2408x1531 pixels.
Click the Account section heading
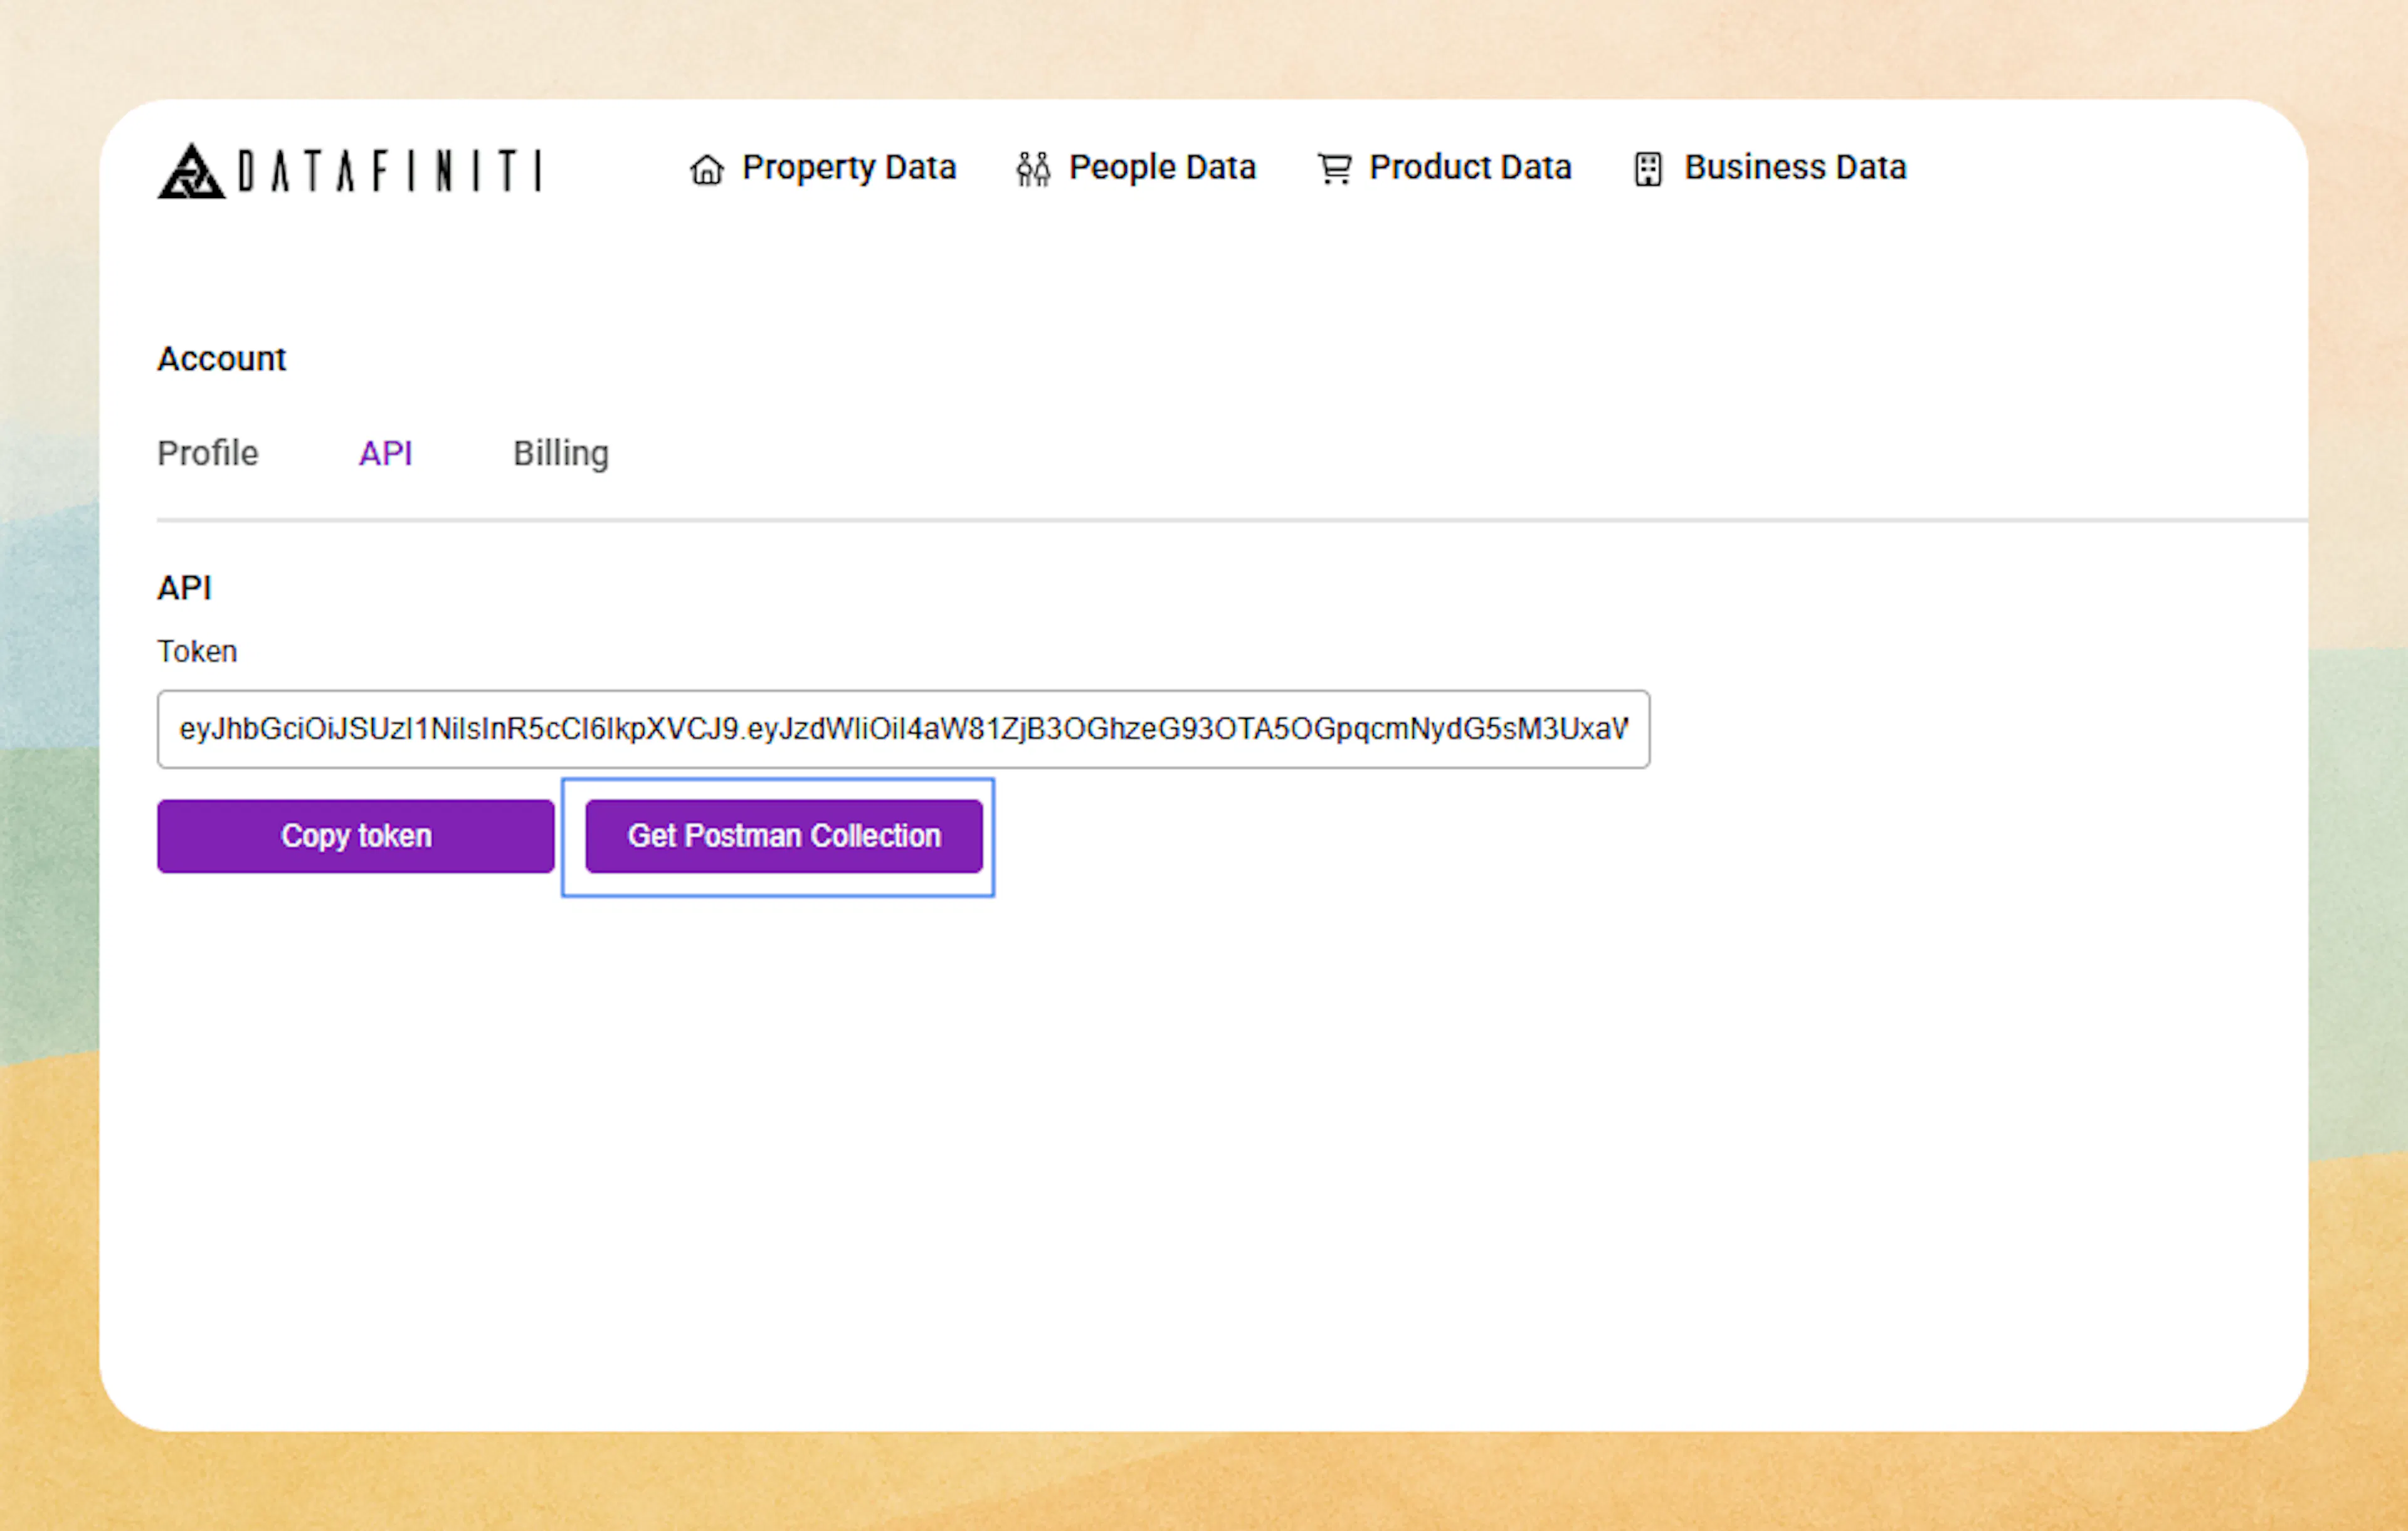click(221, 359)
